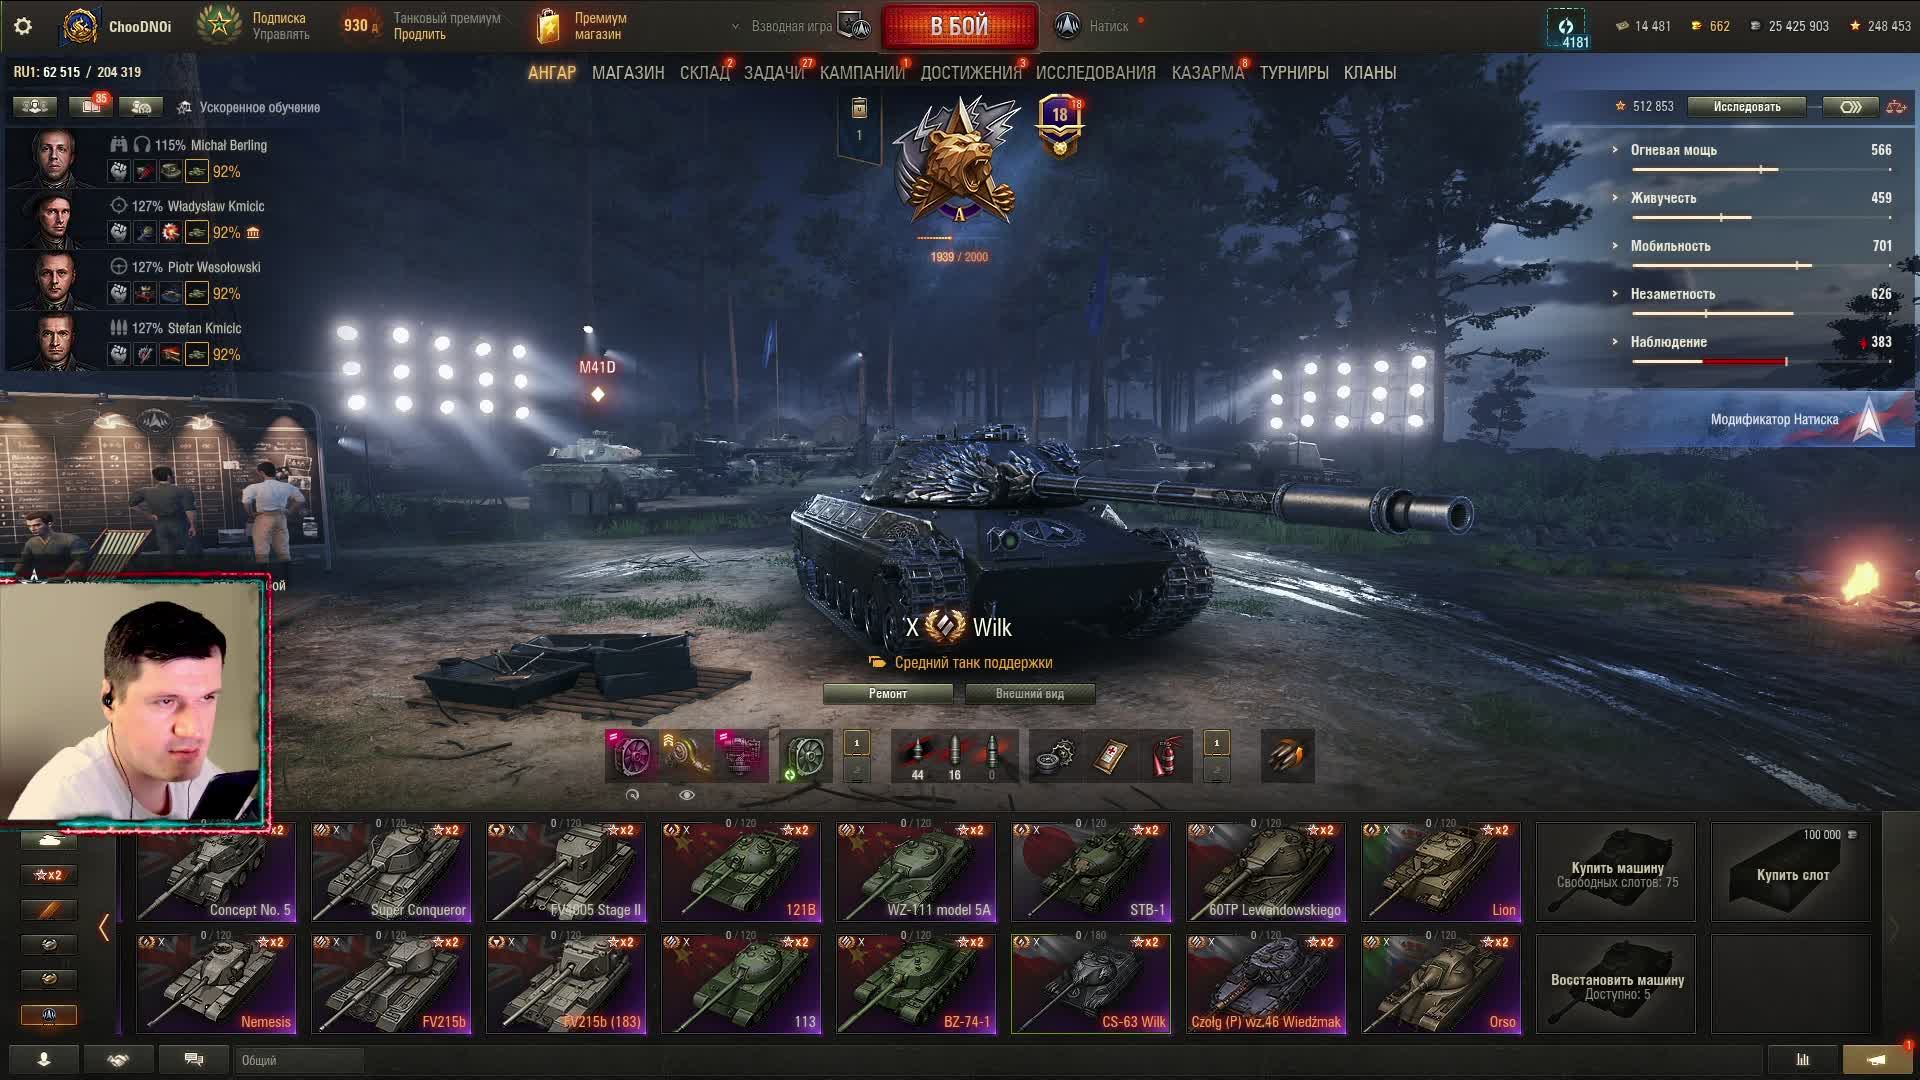The image size is (1920, 1080).
Task: Switch to the ИССЛЕДОВАНИЯ tab
Action: point(1095,73)
